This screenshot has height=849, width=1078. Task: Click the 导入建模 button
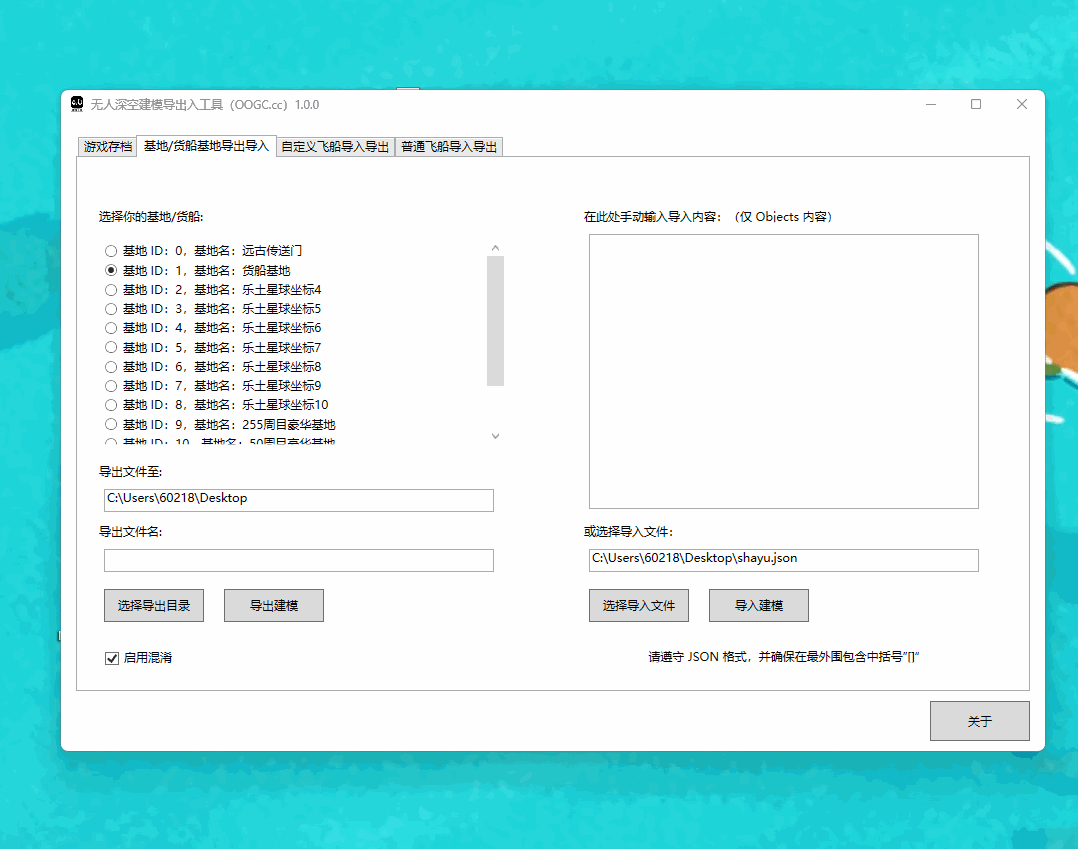759,606
